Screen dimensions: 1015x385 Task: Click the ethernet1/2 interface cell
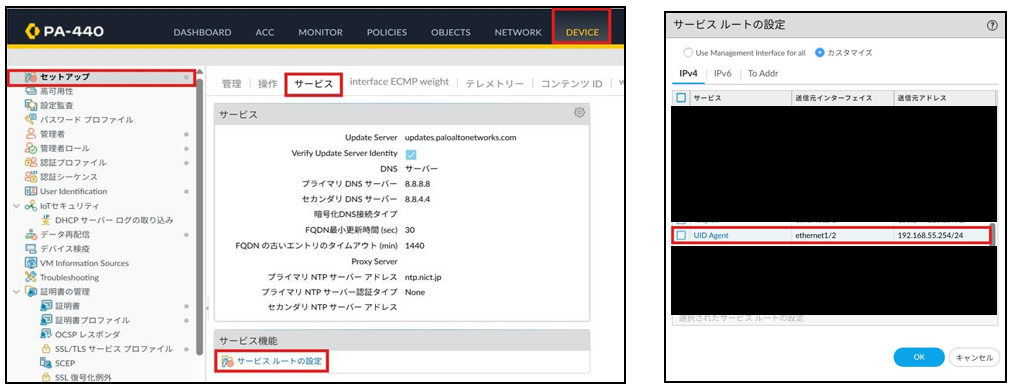[x=841, y=236]
